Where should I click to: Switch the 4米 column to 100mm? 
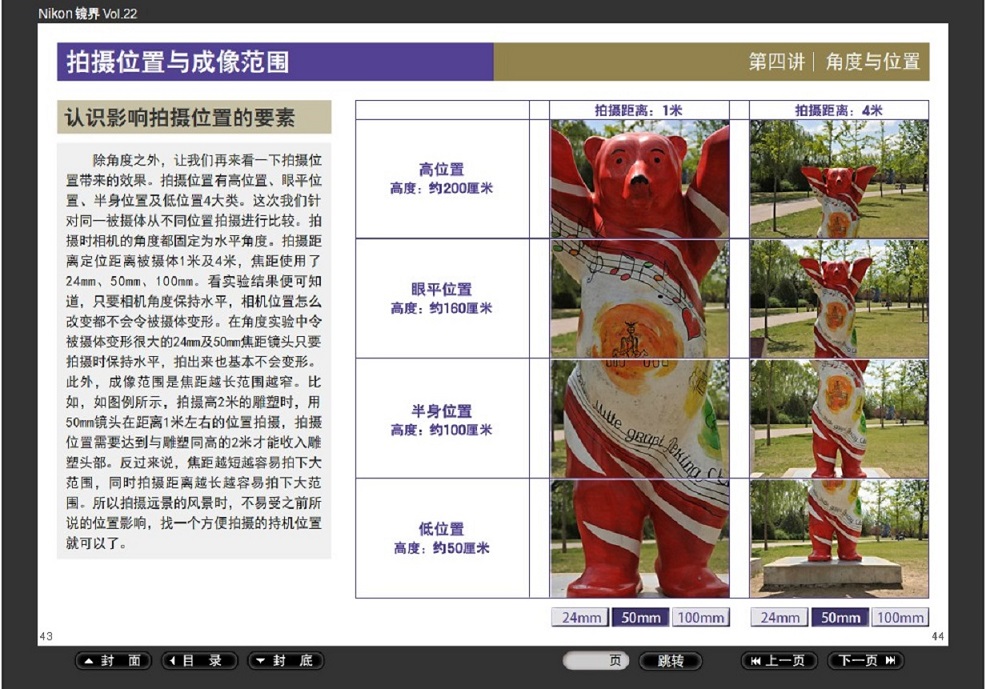pos(900,617)
